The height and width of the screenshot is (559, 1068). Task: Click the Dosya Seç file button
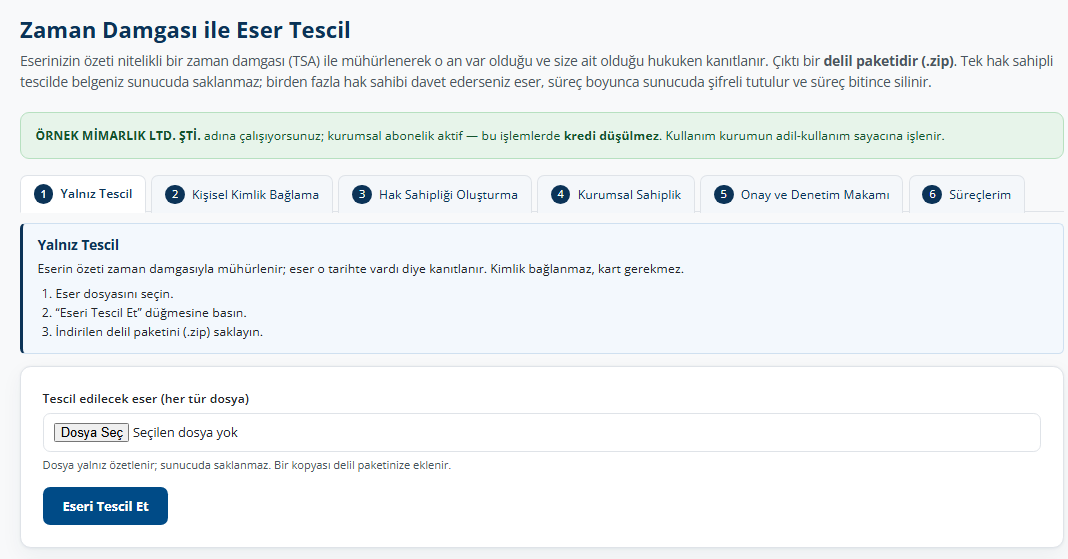click(91, 432)
